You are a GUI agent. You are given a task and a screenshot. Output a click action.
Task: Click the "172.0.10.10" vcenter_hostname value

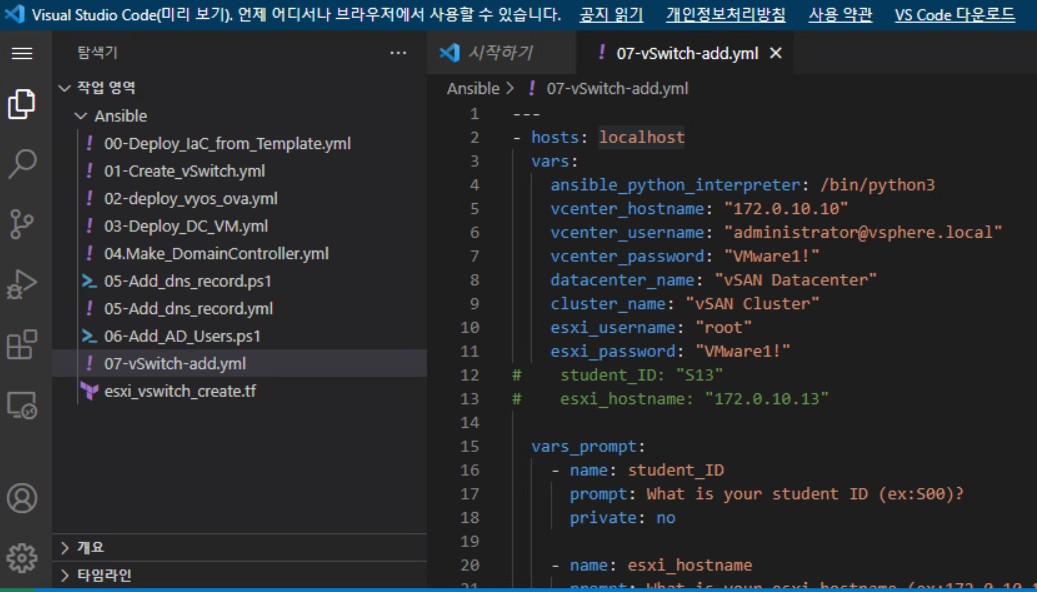click(786, 208)
